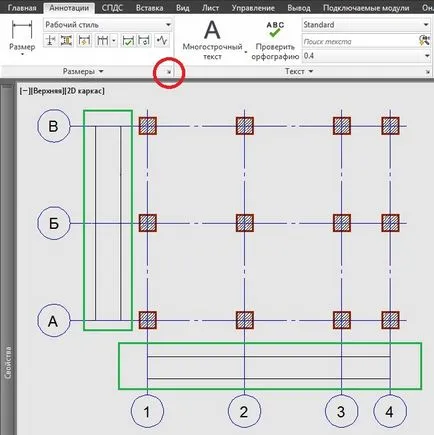Select hatched column at axes А and 1
Screen dimensions: 434x435
pos(147,320)
